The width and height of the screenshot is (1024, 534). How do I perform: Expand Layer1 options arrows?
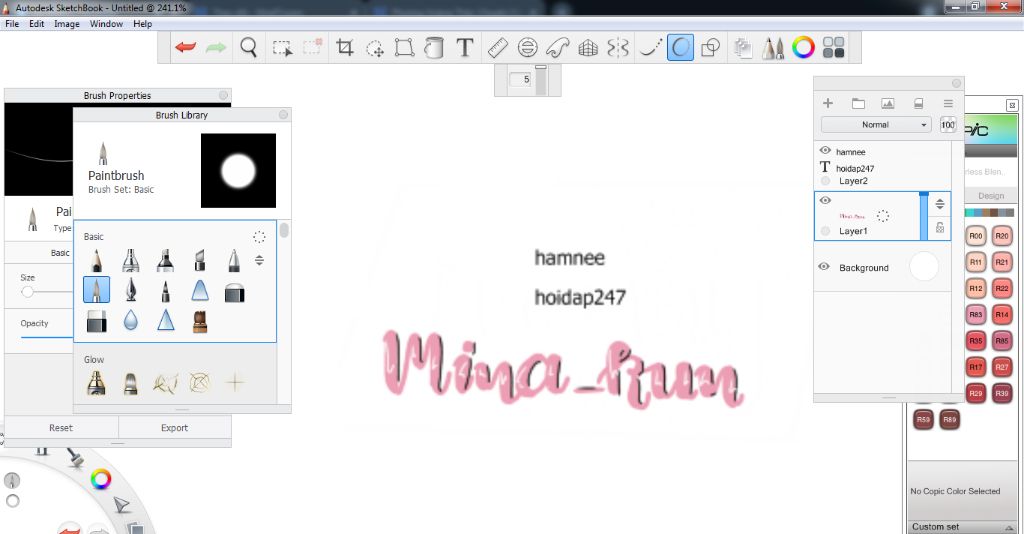point(940,204)
